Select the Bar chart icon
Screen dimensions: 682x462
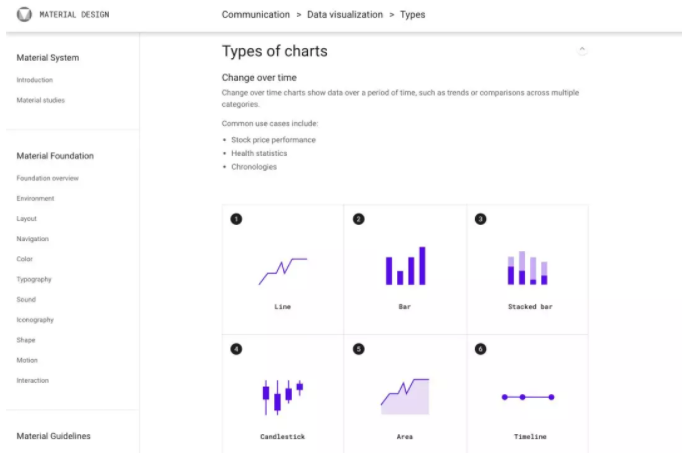tap(405, 266)
